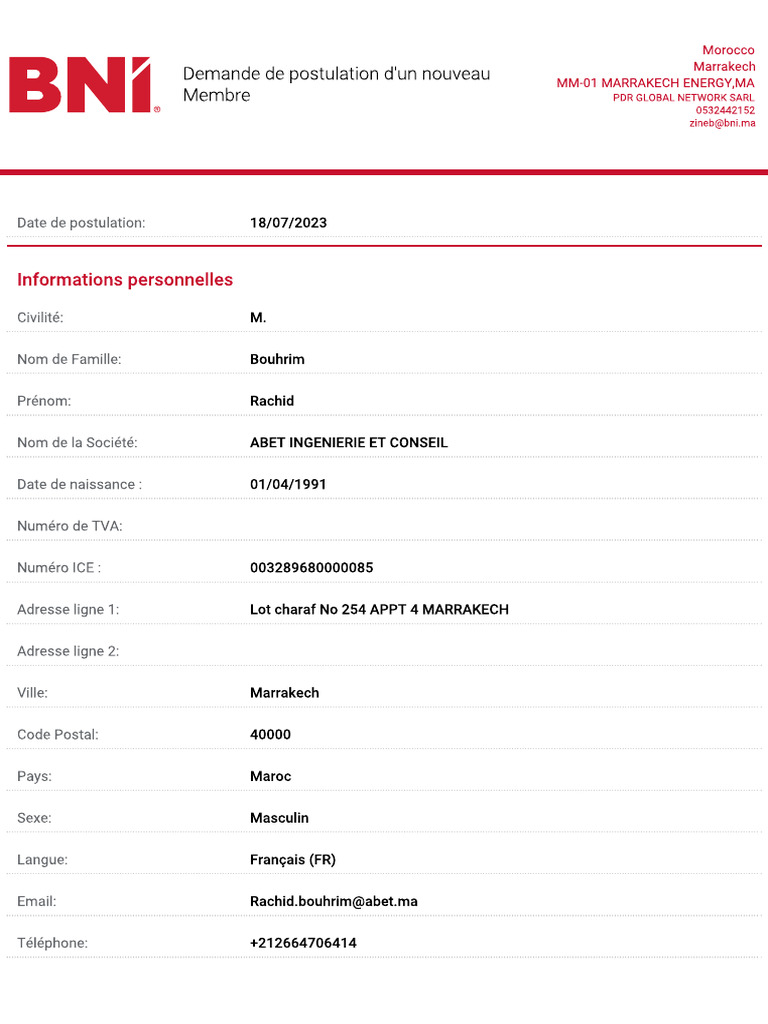The height and width of the screenshot is (1024, 768).
Task: Click the Rachid.bouhrim@abet.ma email value
Action: point(333,901)
